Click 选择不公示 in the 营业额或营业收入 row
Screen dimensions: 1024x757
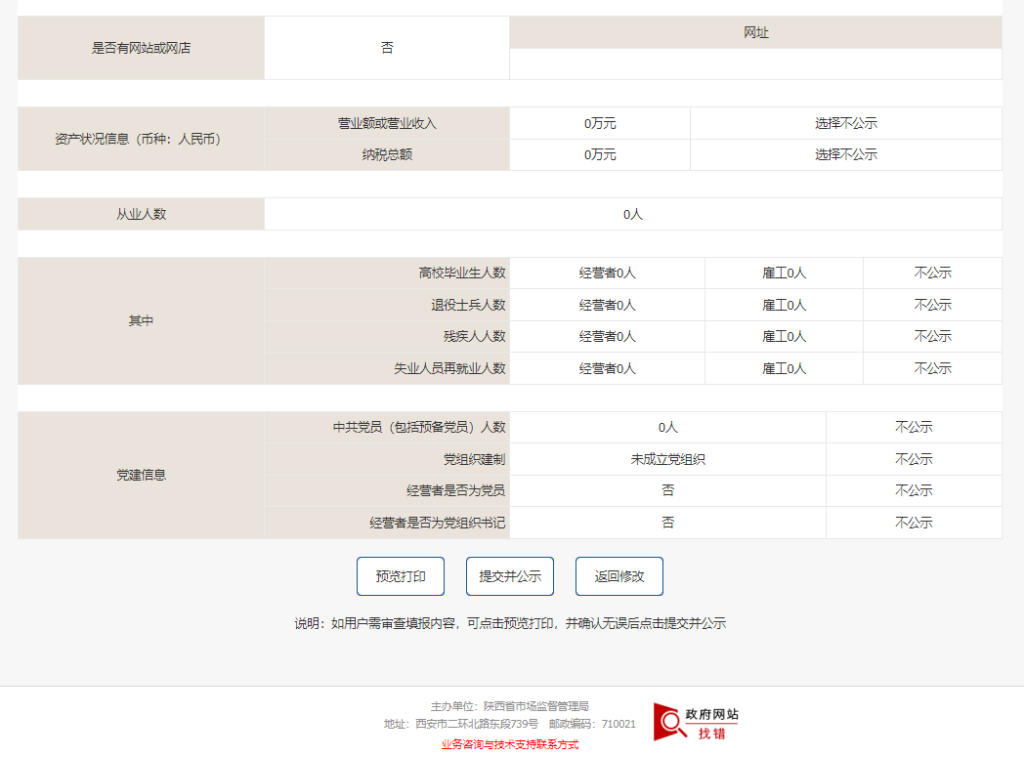(x=845, y=123)
